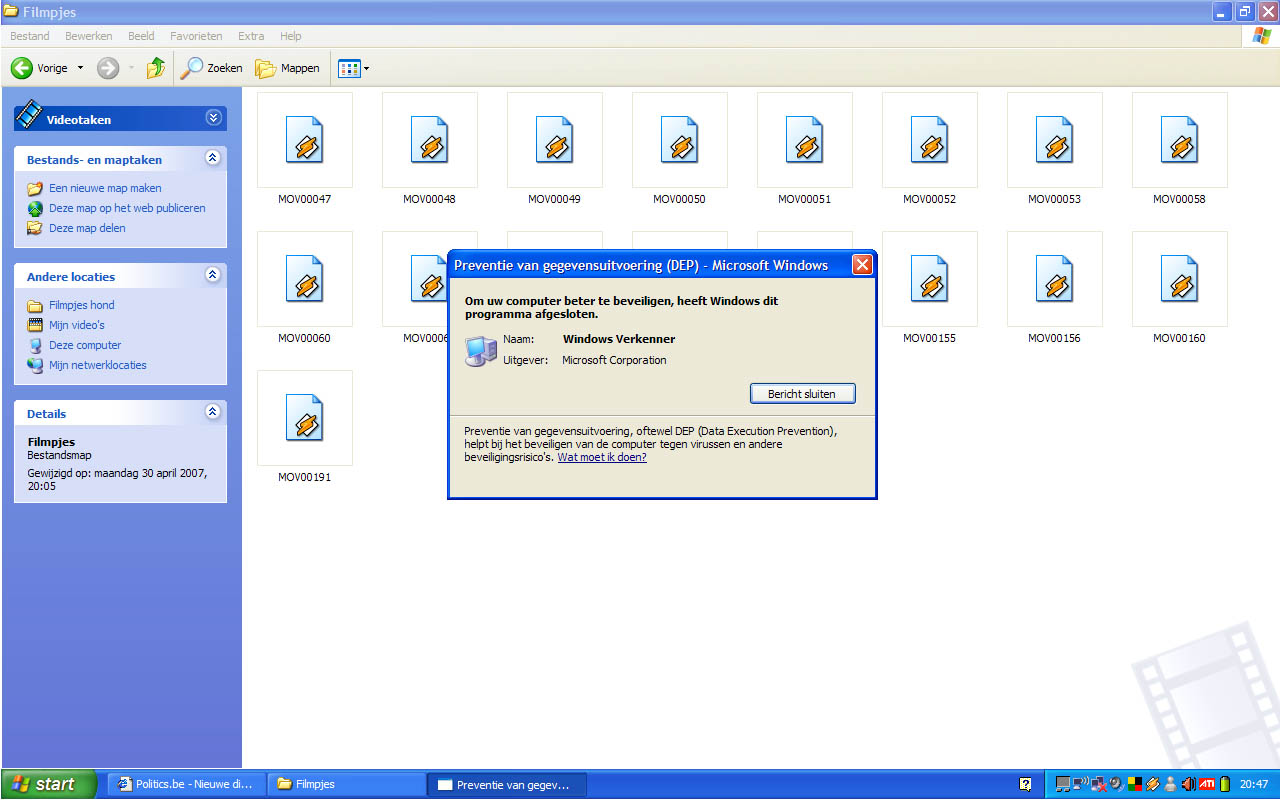Image resolution: width=1280 pixels, height=800 pixels.
Task: Click the Een nieuwe map maken icon
Action: tap(35, 188)
